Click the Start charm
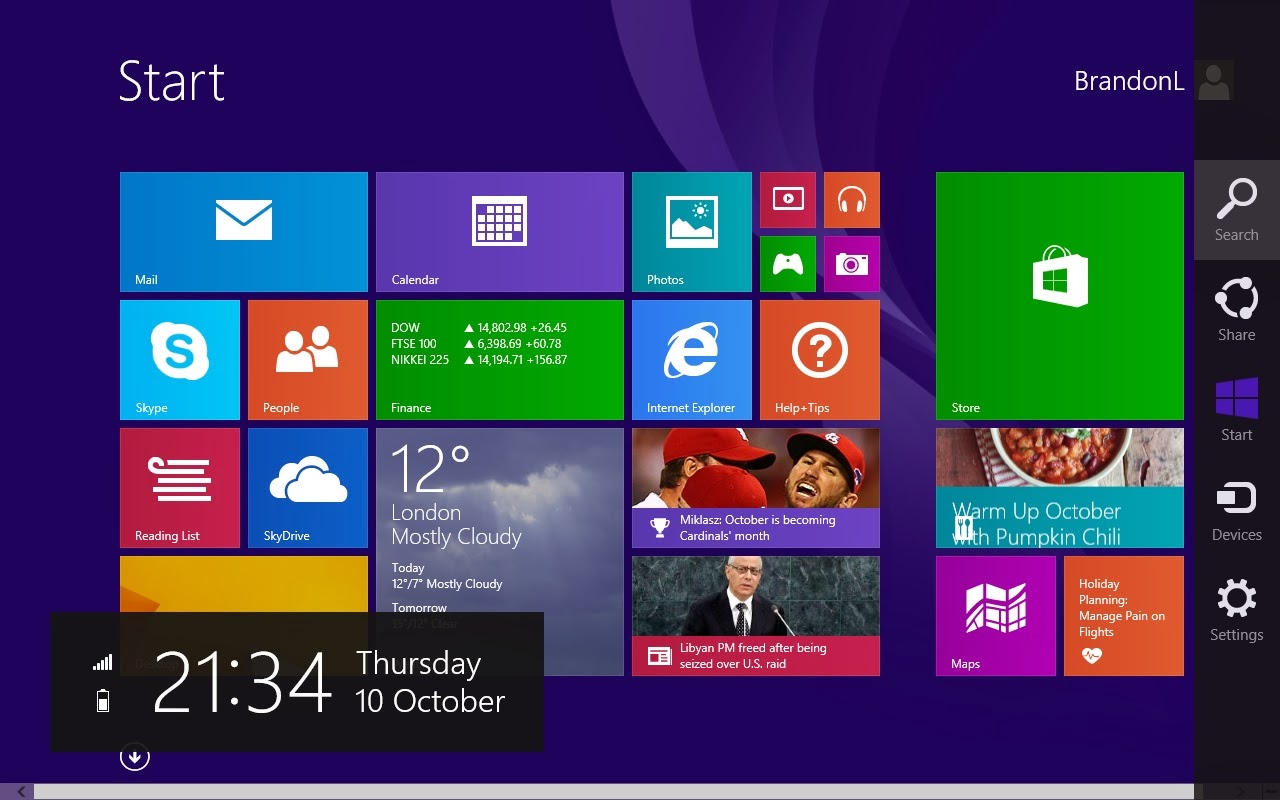The image size is (1280, 800). click(1237, 410)
